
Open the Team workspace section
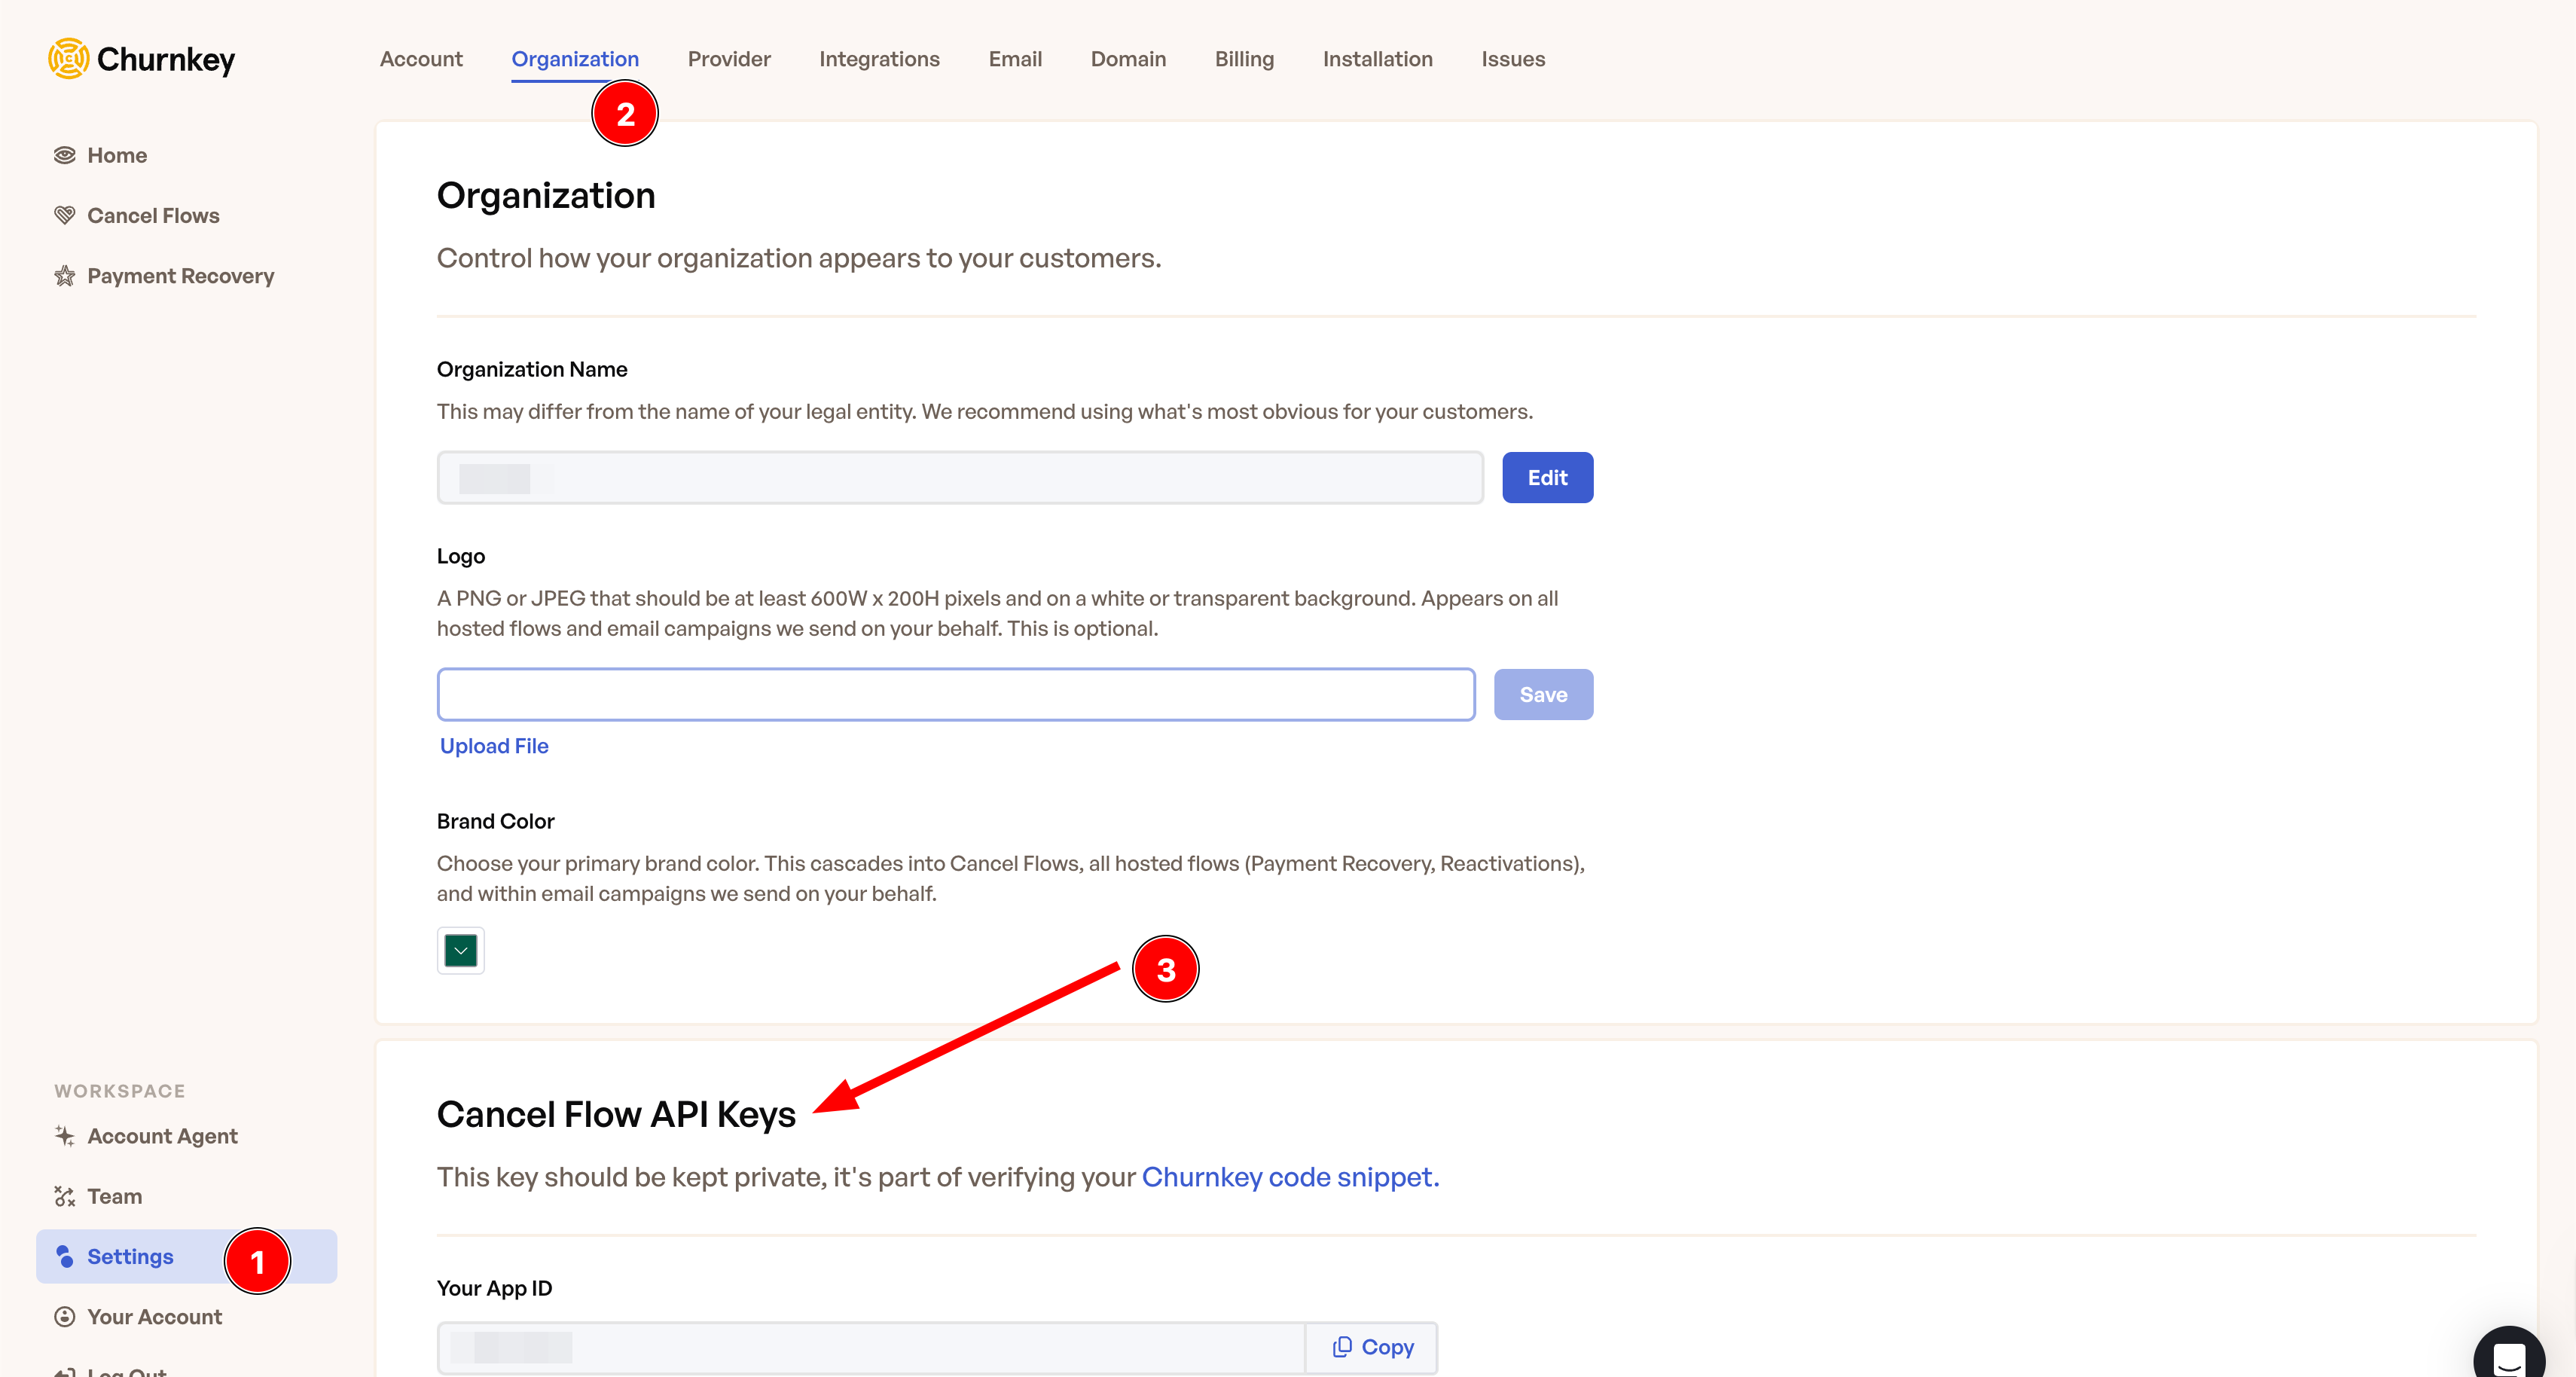click(115, 1196)
